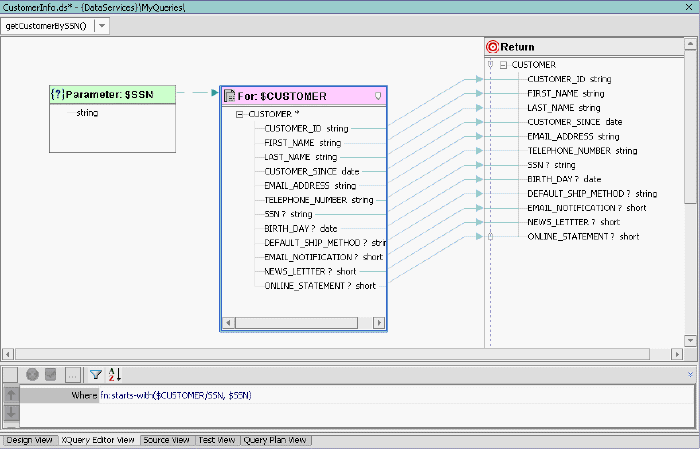Image resolution: width=700 pixels, height=449 pixels.
Task: Open the getCustomerBySSN() function dropdown
Action: pyautogui.click(x=102, y=26)
